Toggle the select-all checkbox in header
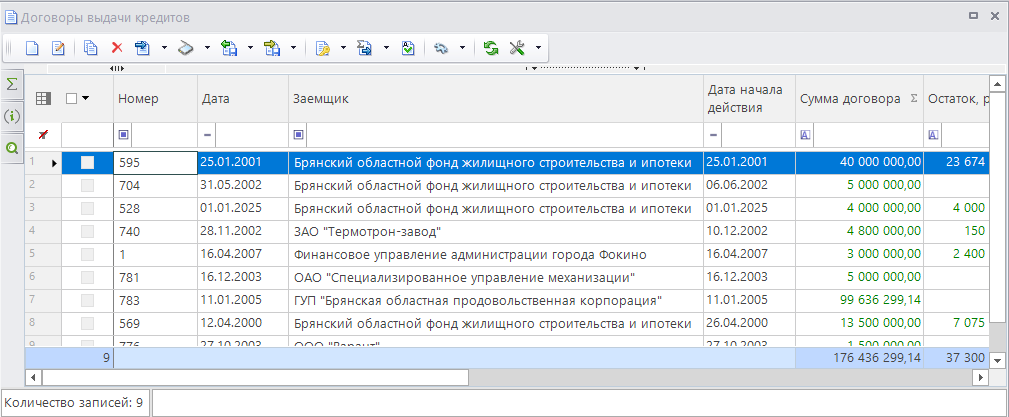The height and width of the screenshot is (417, 1009). point(71,98)
